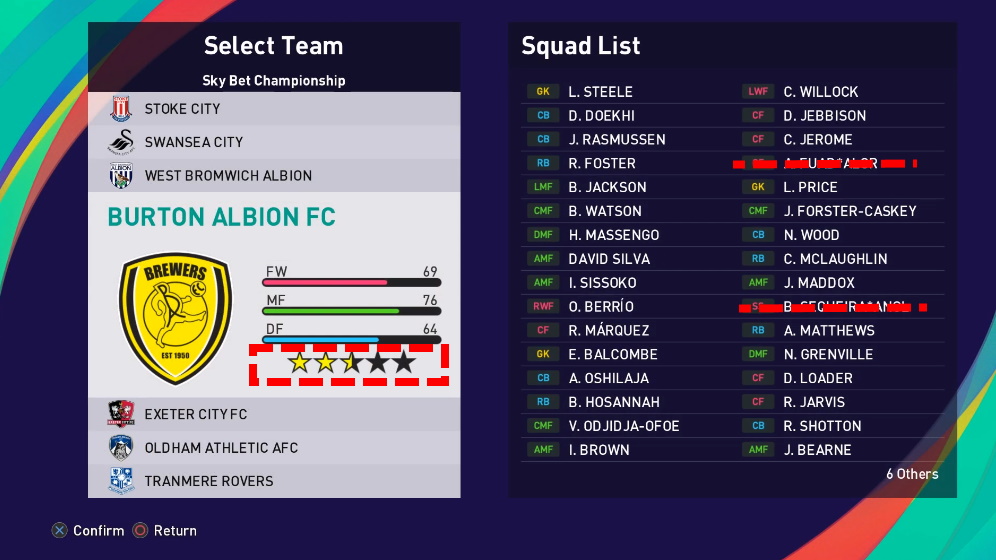Click the Swansea City swan crest

(x=122, y=142)
